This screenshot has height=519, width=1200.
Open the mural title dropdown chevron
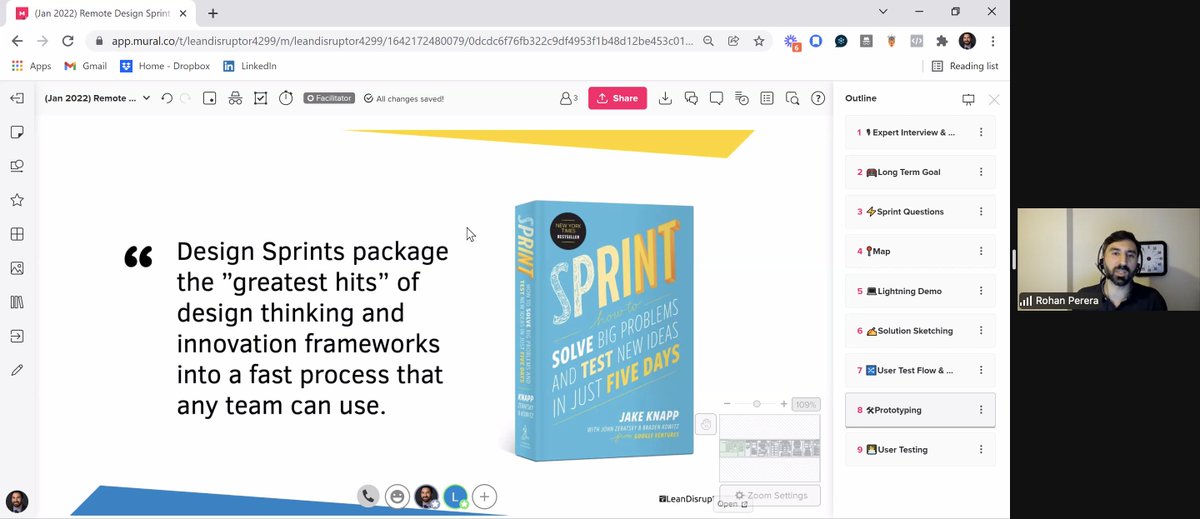[146, 98]
